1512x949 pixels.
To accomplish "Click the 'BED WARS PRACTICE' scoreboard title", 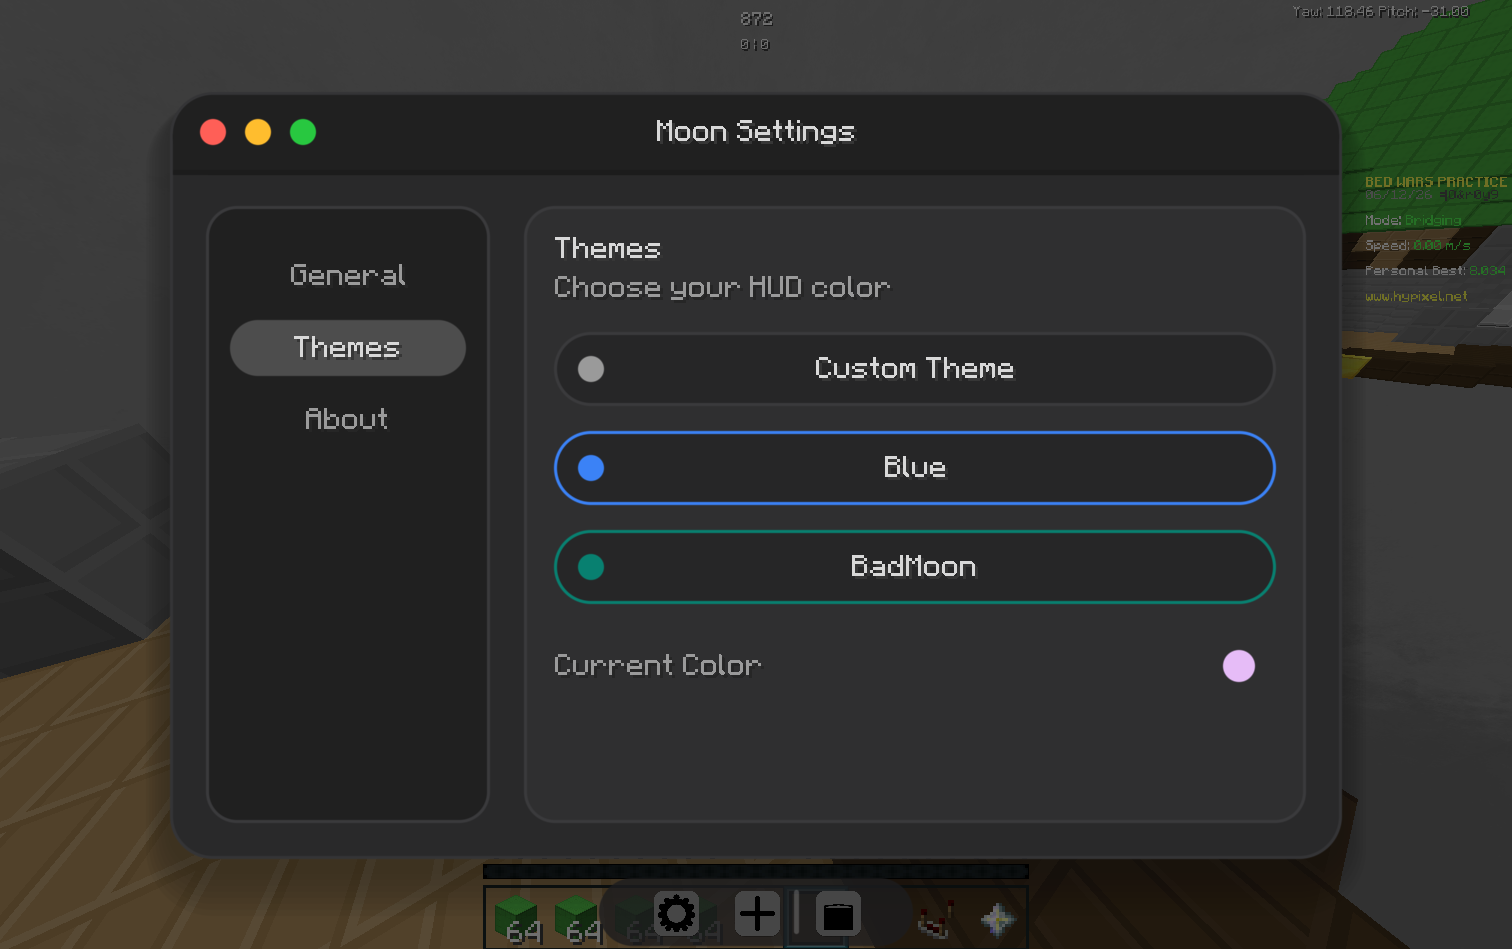I will coord(1436,182).
